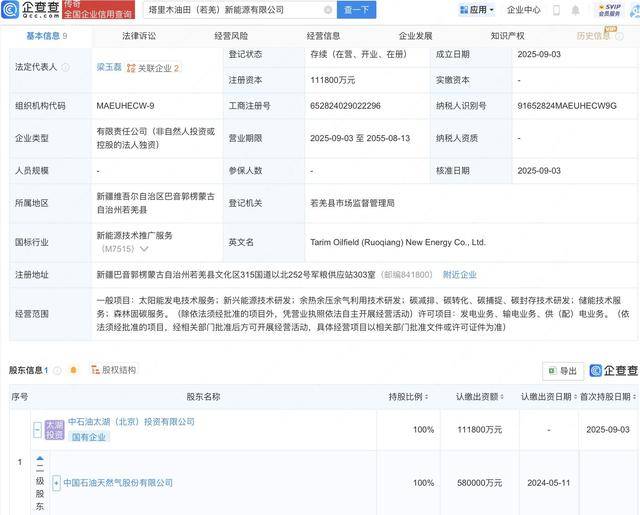640x515 pixels.
Task: Click the Qichacha logo in header
Action: [31, 9]
